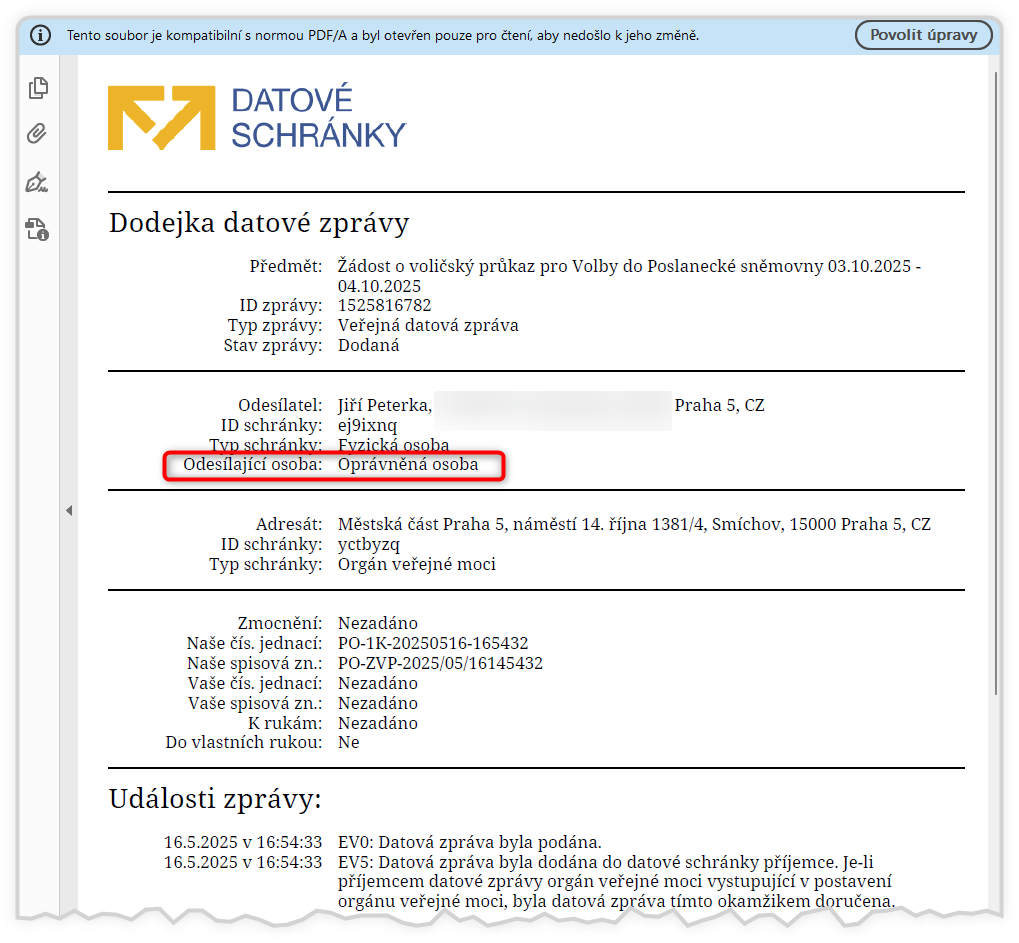Select file mark PO-ZVP-2025/05/16145432
Screen dimensions: 1019x943
[x=440, y=664]
